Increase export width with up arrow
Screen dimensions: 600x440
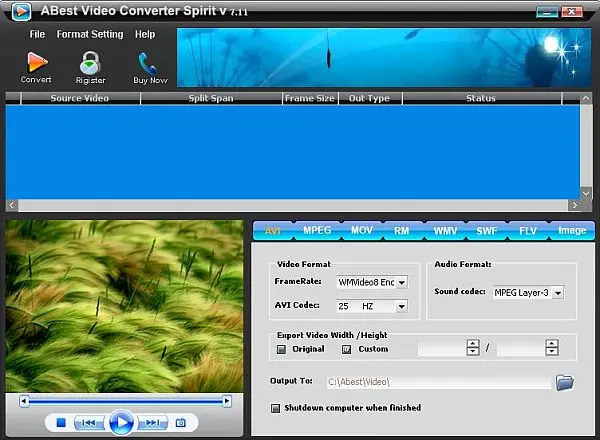point(473,343)
